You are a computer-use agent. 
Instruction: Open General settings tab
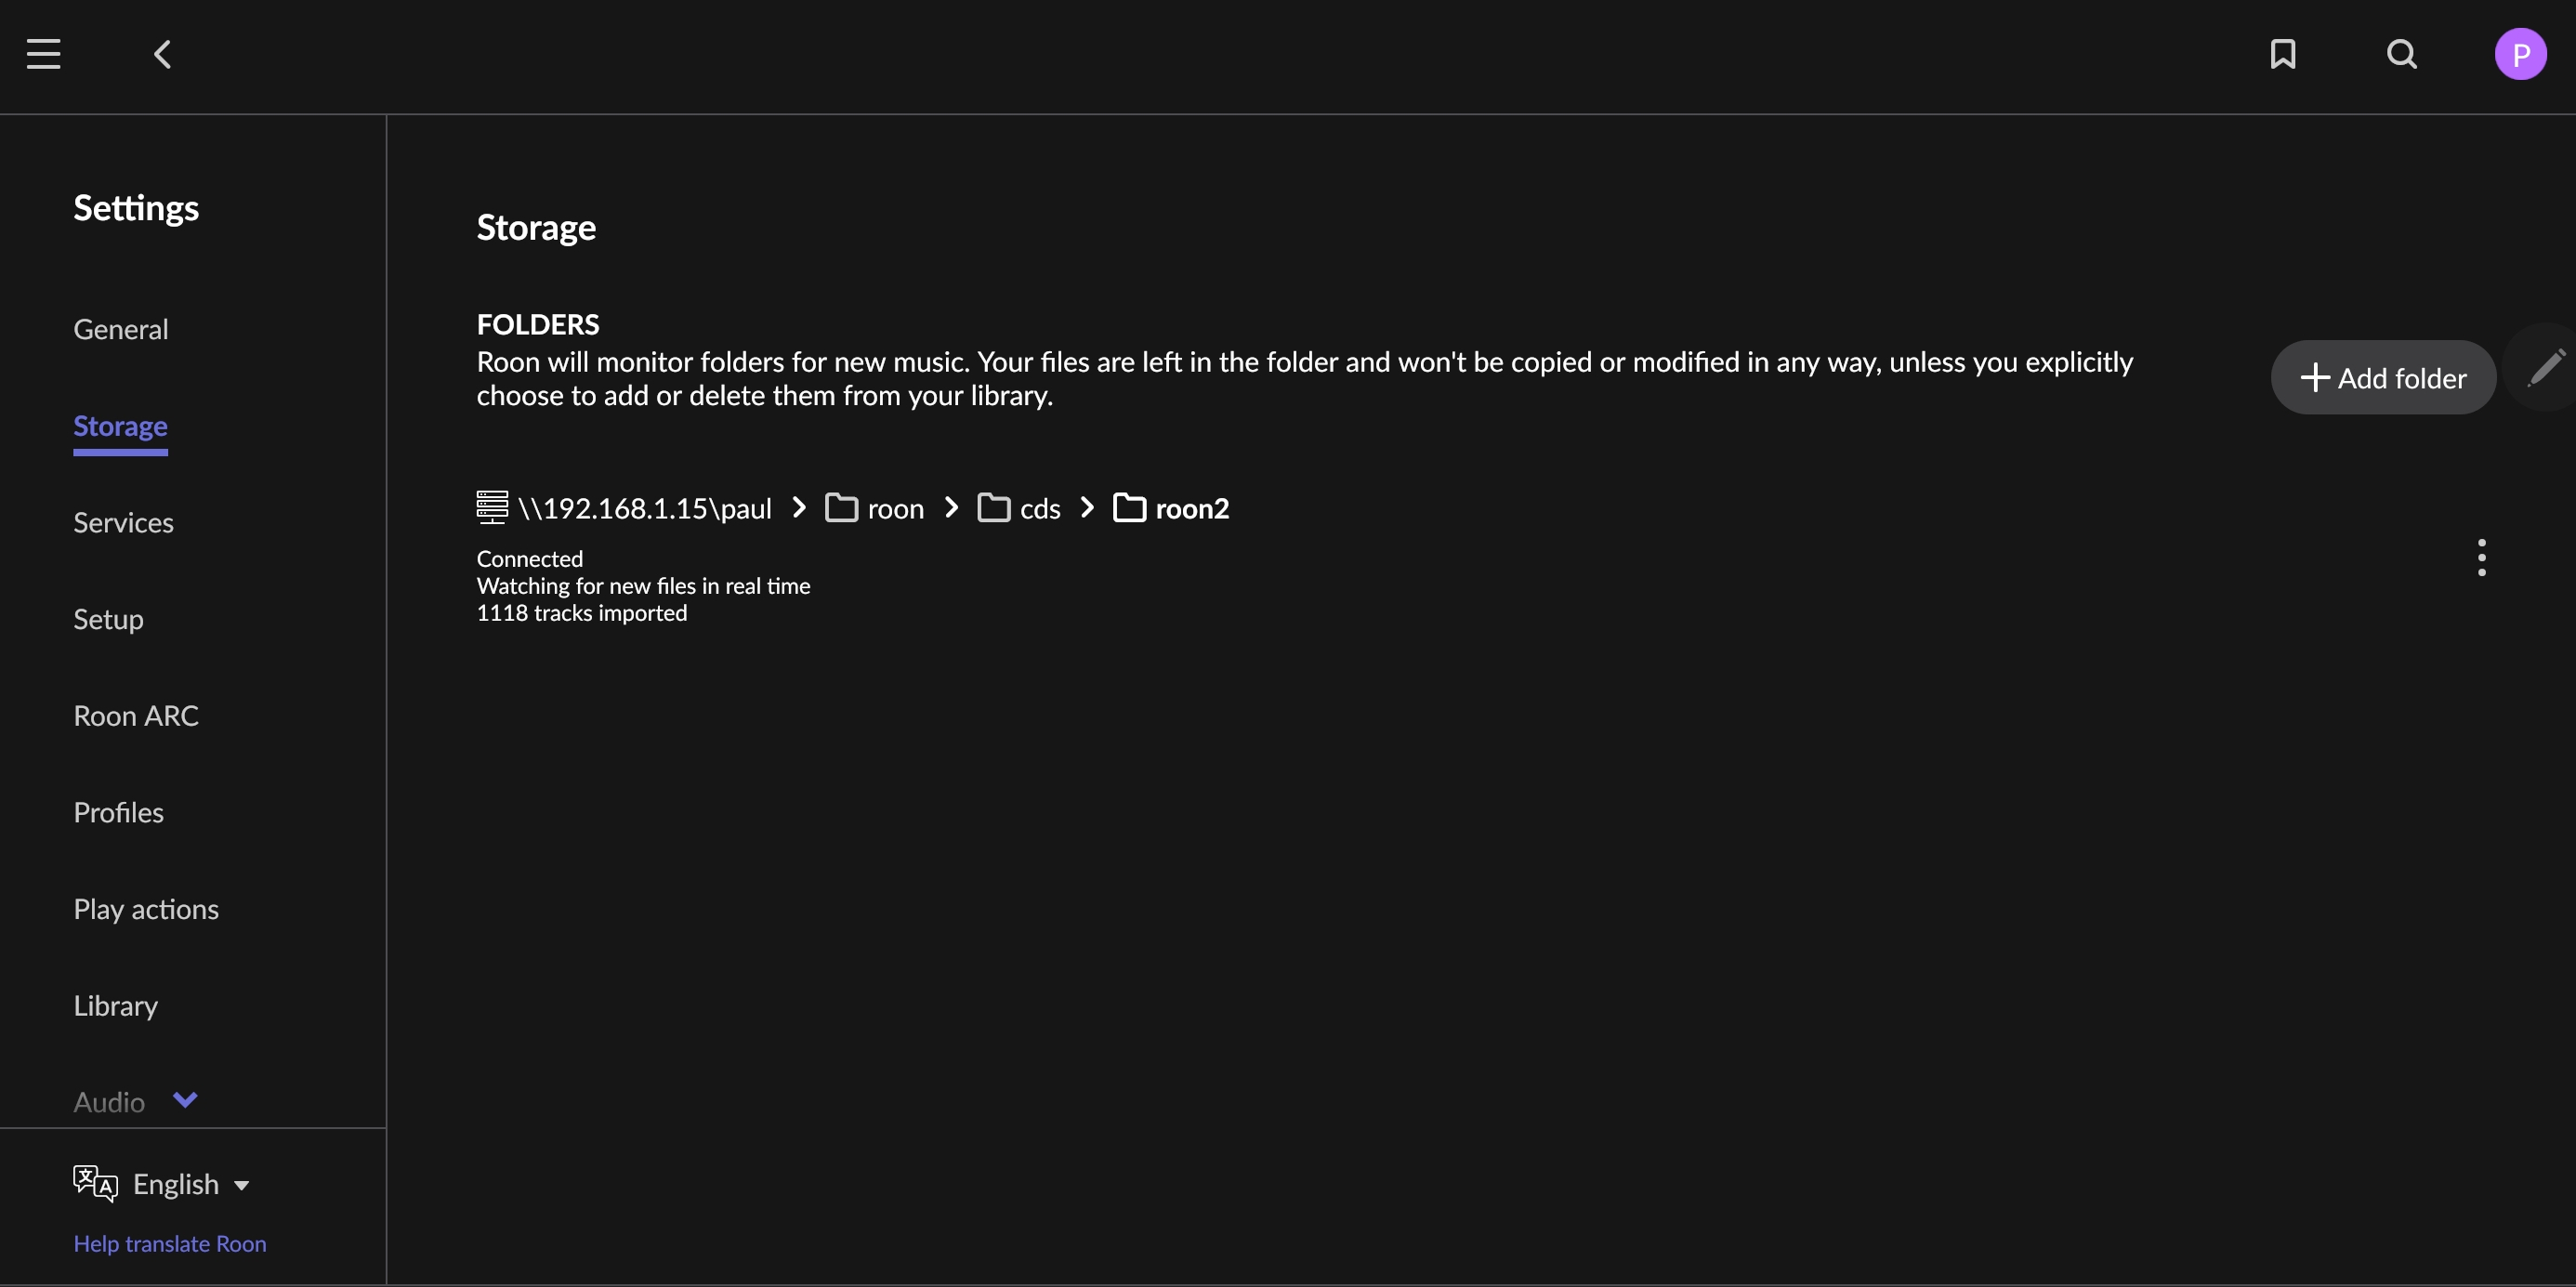tap(121, 329)
